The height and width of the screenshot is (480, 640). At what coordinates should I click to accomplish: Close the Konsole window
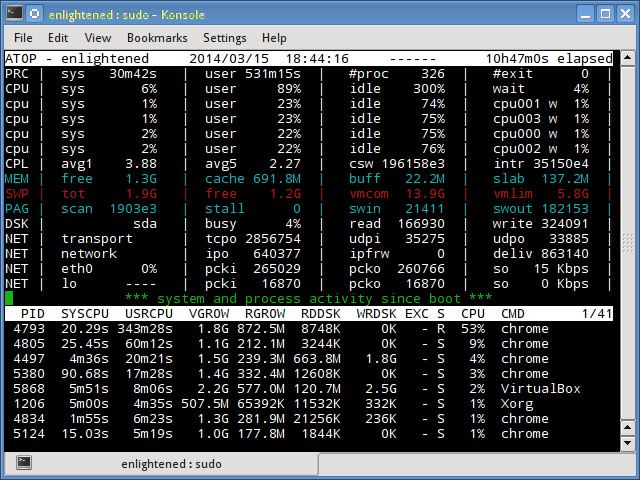point(623,13)
